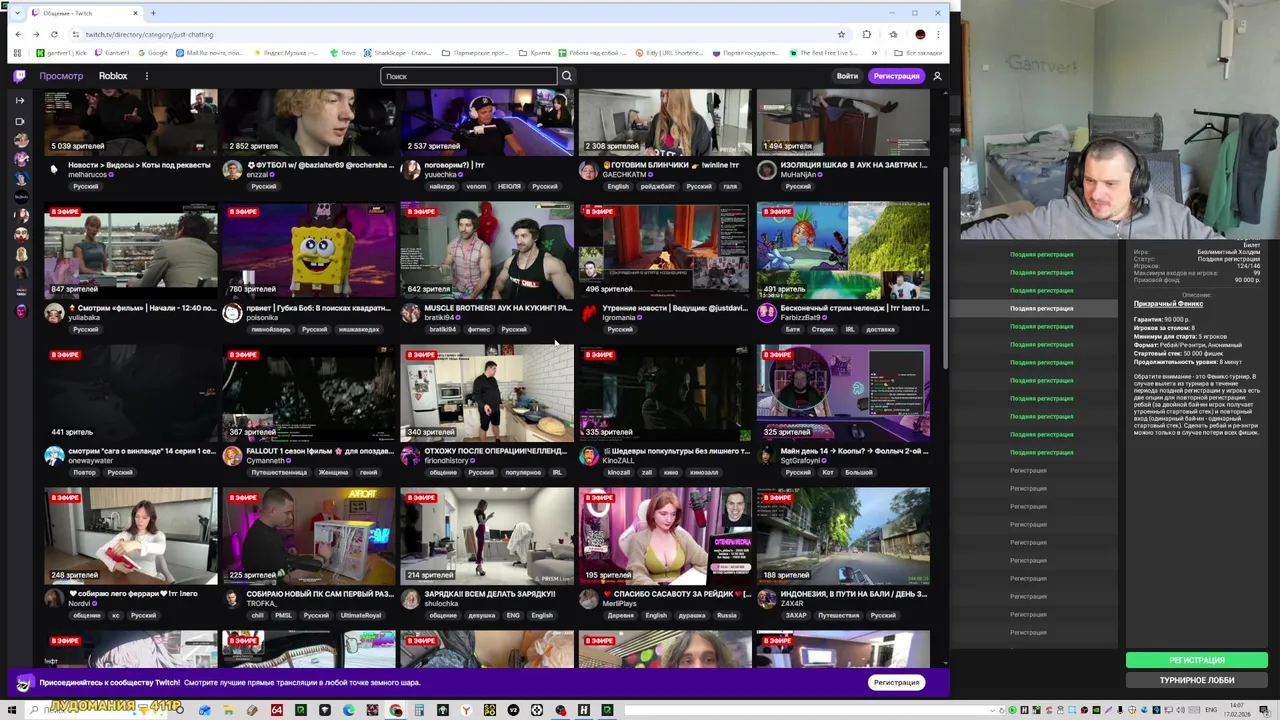Select the highlighted 'Поздняя регистрация' tournament row
Screen dimensions: 1280x720
pos(1034,308)
